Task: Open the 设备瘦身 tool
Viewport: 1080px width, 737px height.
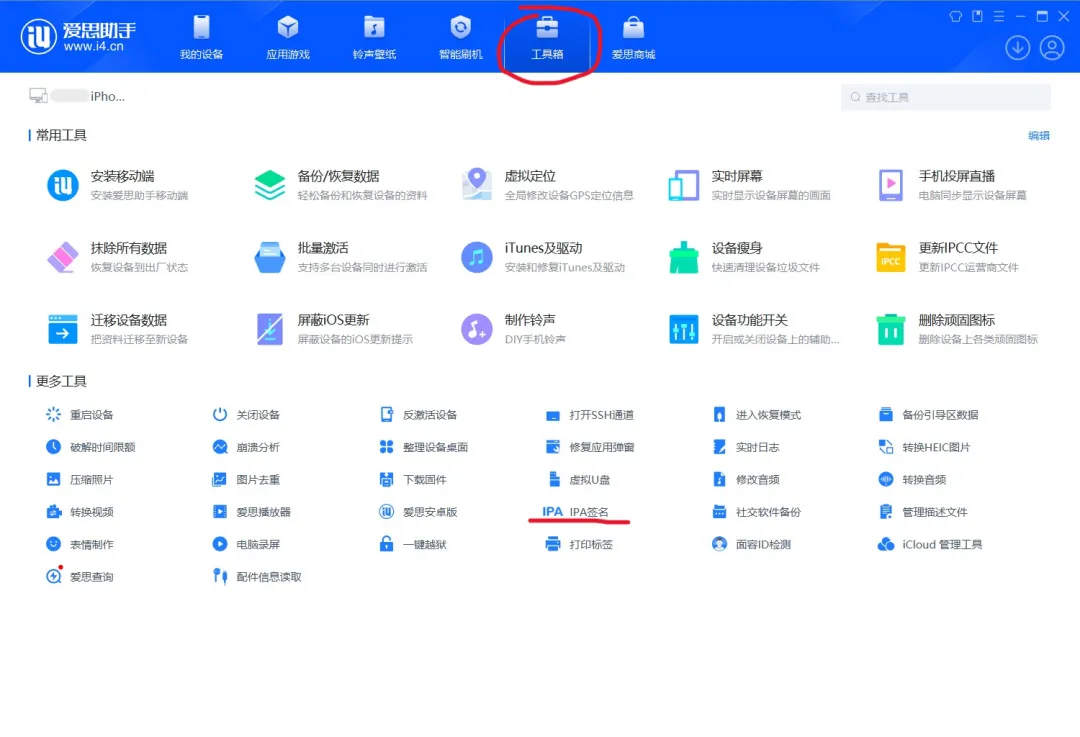Action: point(745,257)
